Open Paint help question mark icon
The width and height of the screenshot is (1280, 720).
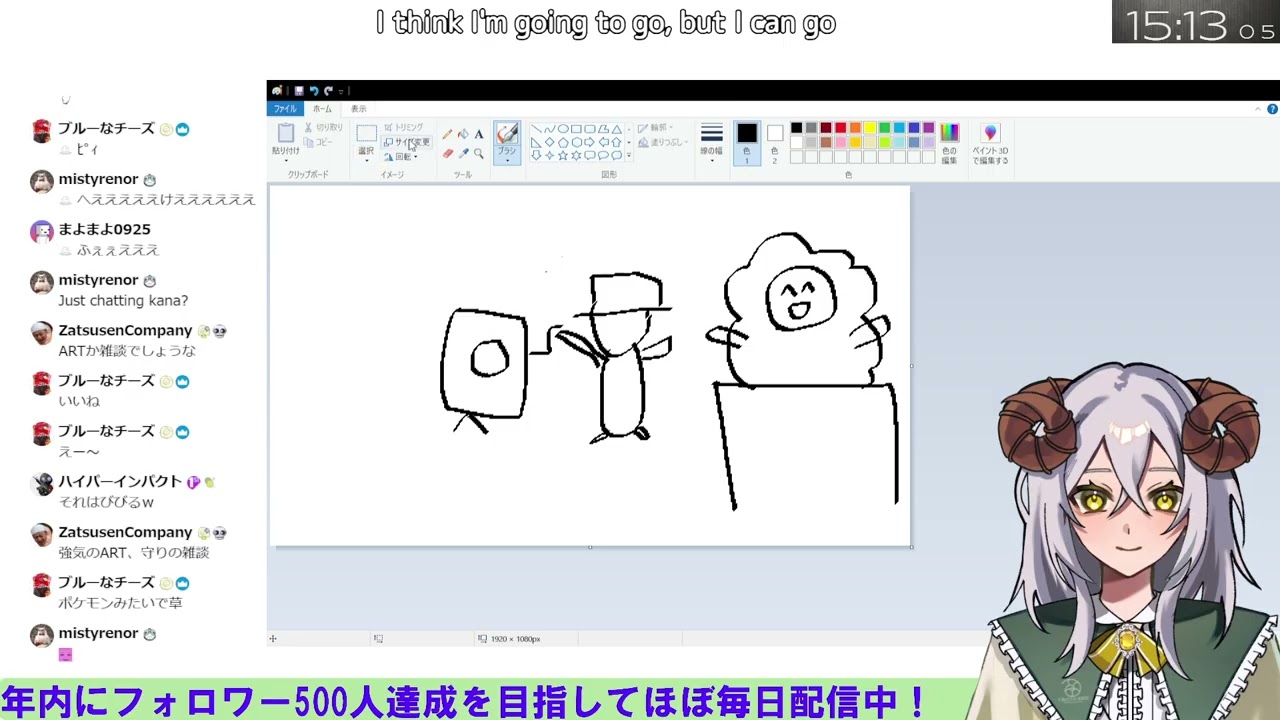tap(1272, 109)
